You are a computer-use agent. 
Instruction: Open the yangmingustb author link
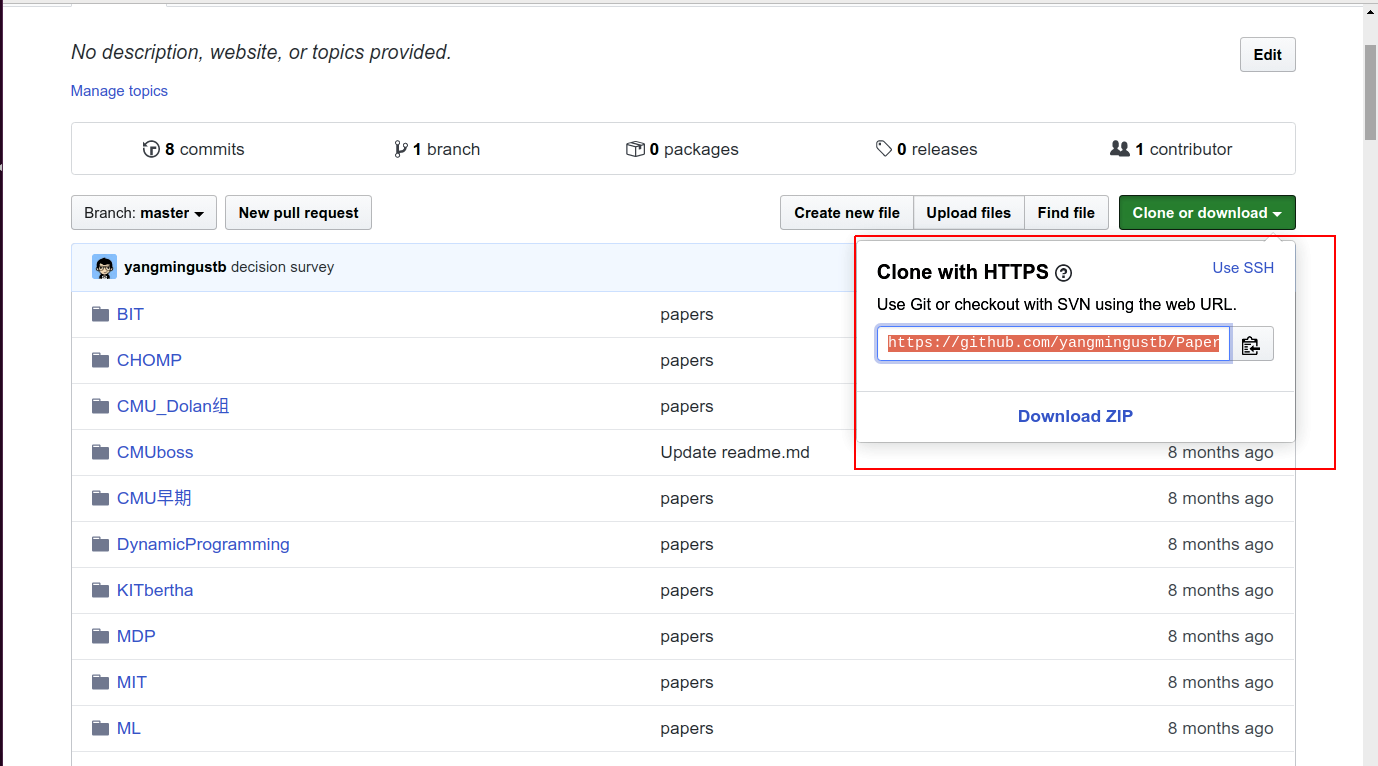pos(175,267)
